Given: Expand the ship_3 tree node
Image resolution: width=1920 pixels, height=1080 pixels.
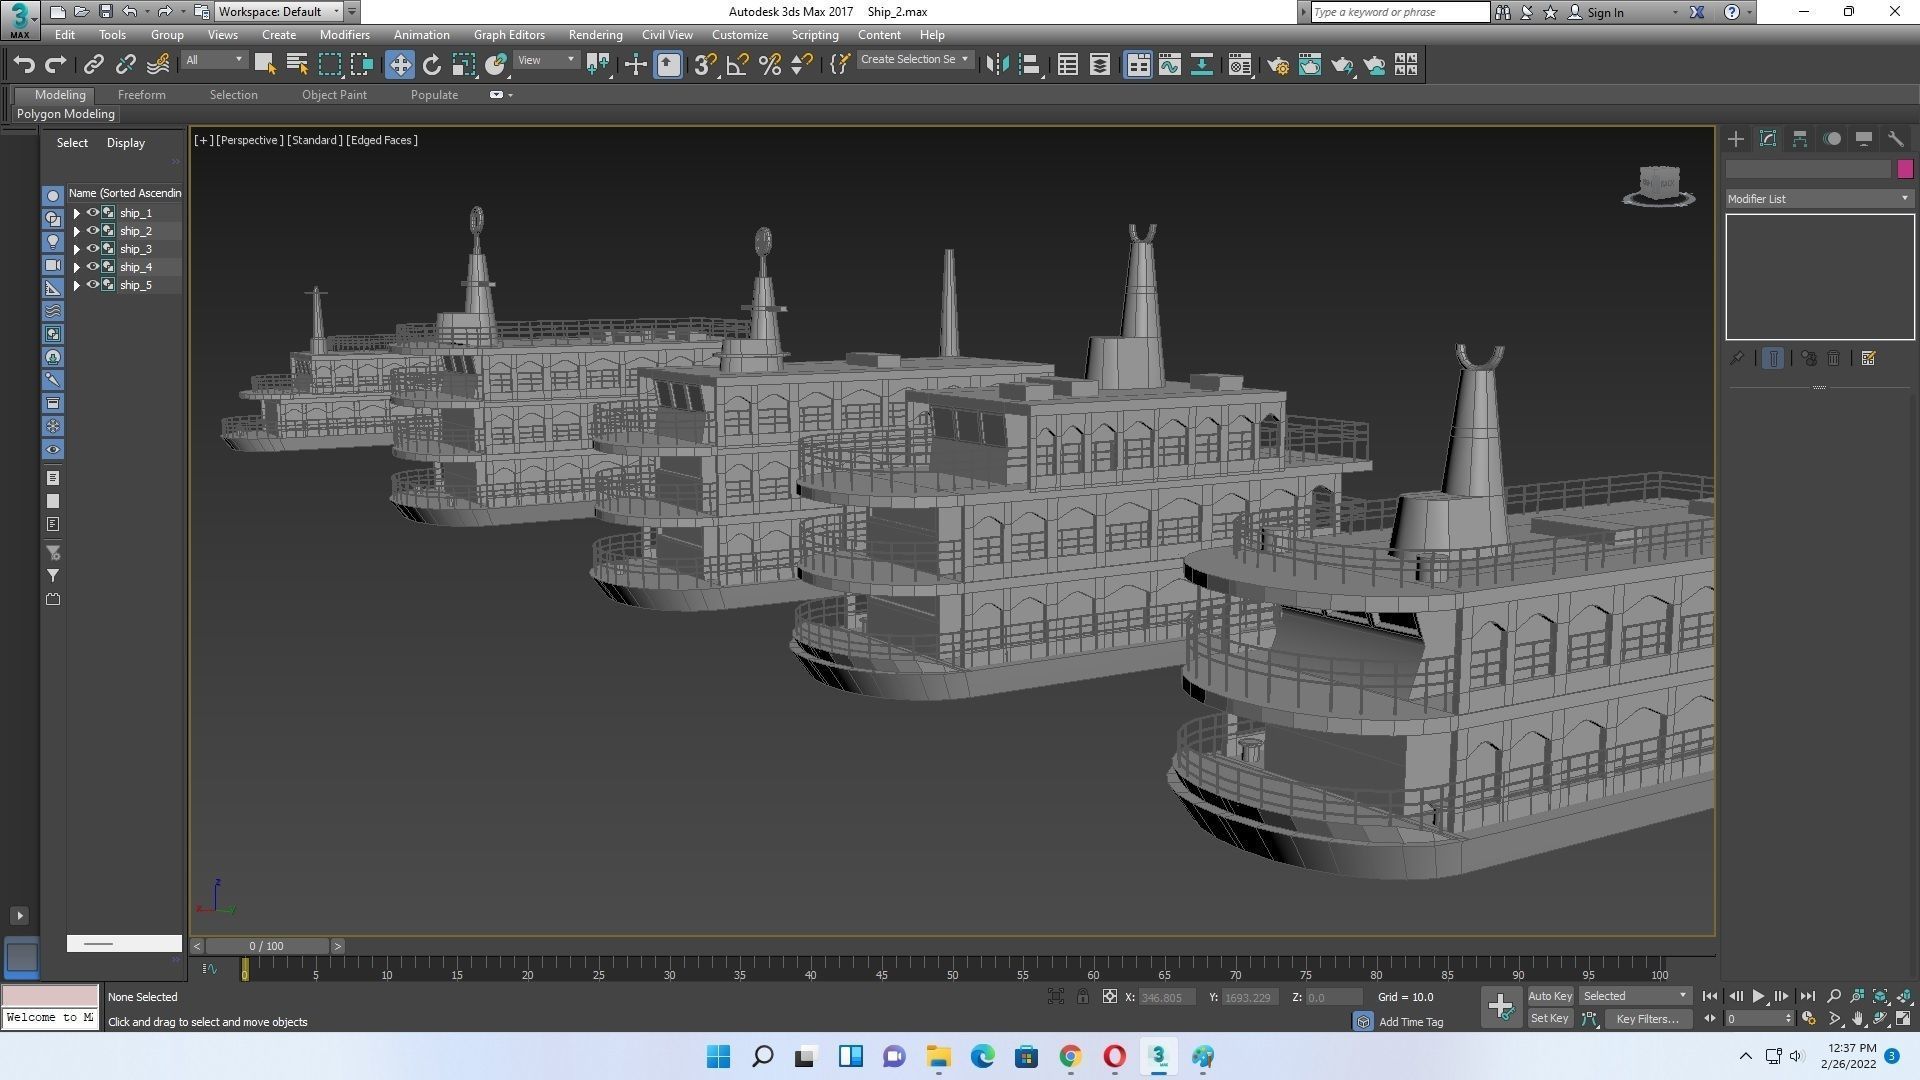Looking at the screenshot, I should 76,249.
